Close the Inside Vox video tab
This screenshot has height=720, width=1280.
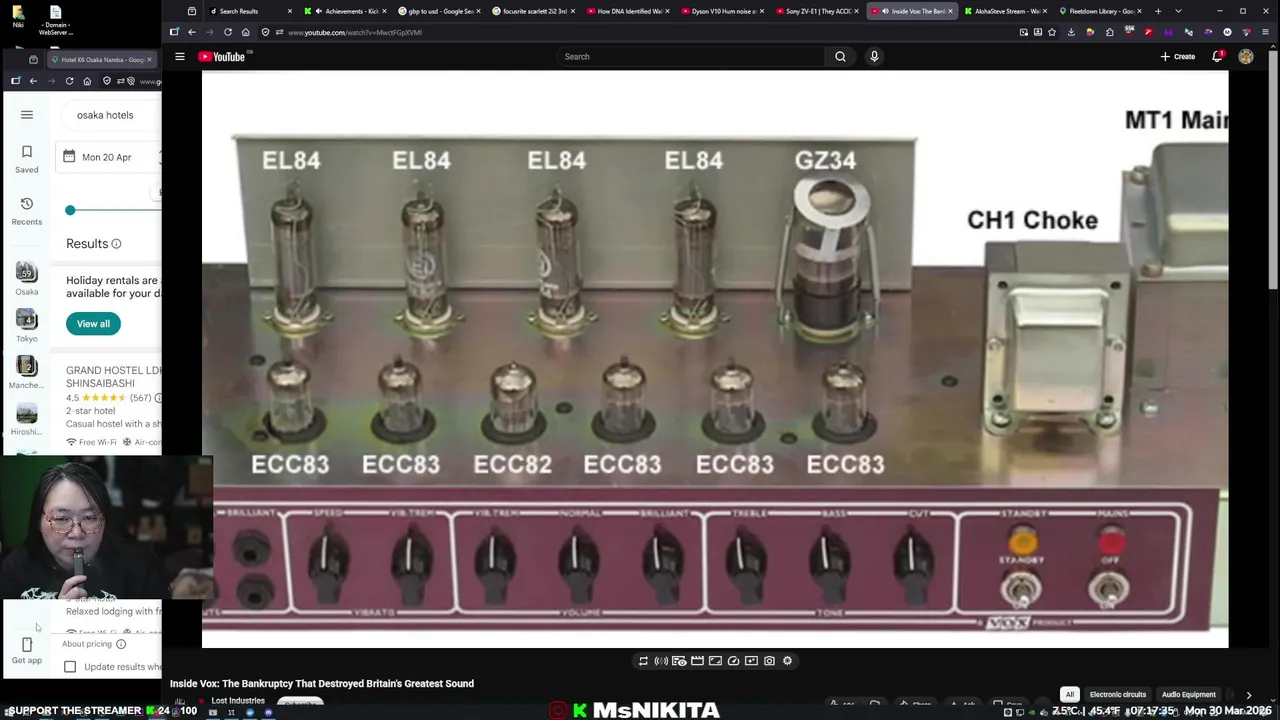(x=950, y=11)
